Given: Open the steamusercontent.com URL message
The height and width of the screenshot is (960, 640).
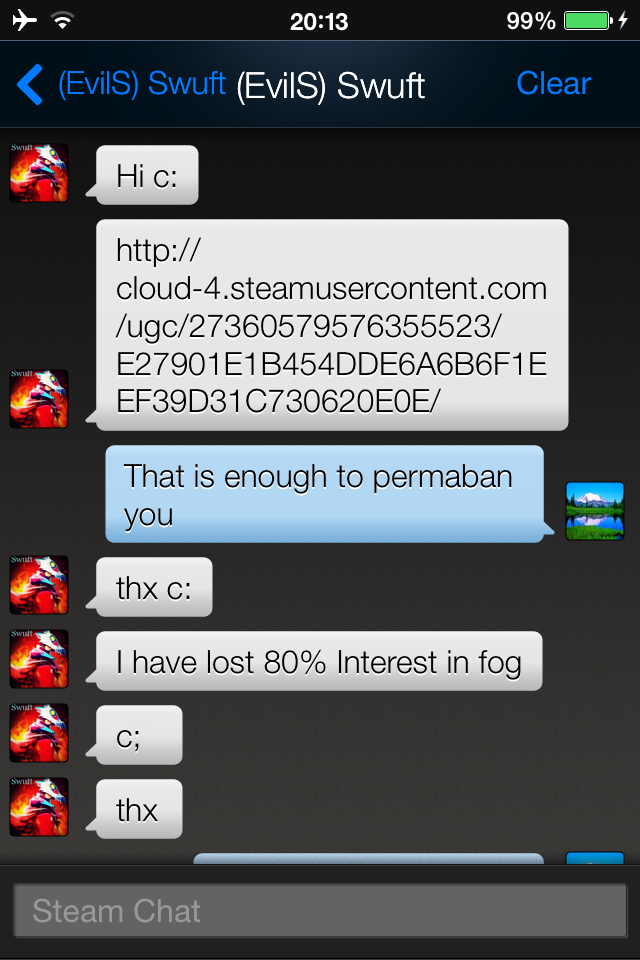Looking at the screenshot, I should [332, 325].
